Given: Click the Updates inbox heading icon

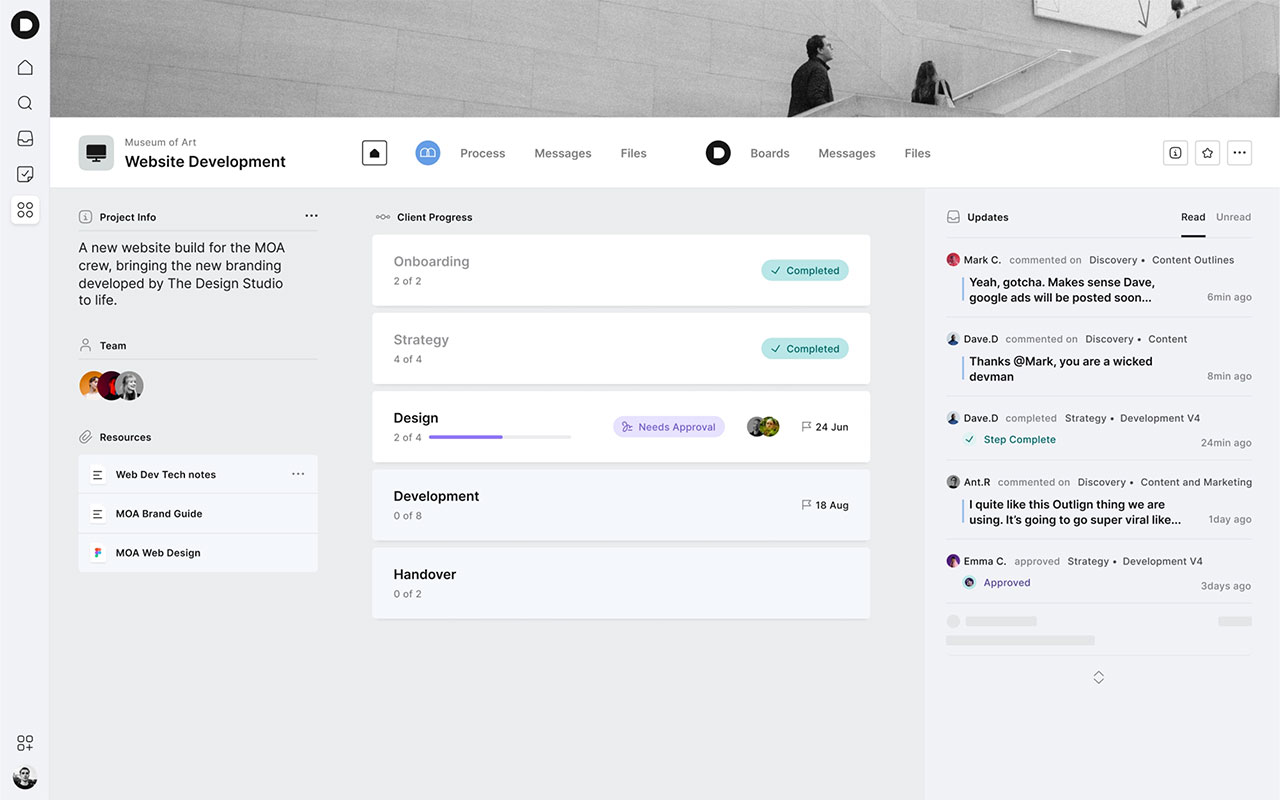Looking at the screenshot, I should coord(954,217).
